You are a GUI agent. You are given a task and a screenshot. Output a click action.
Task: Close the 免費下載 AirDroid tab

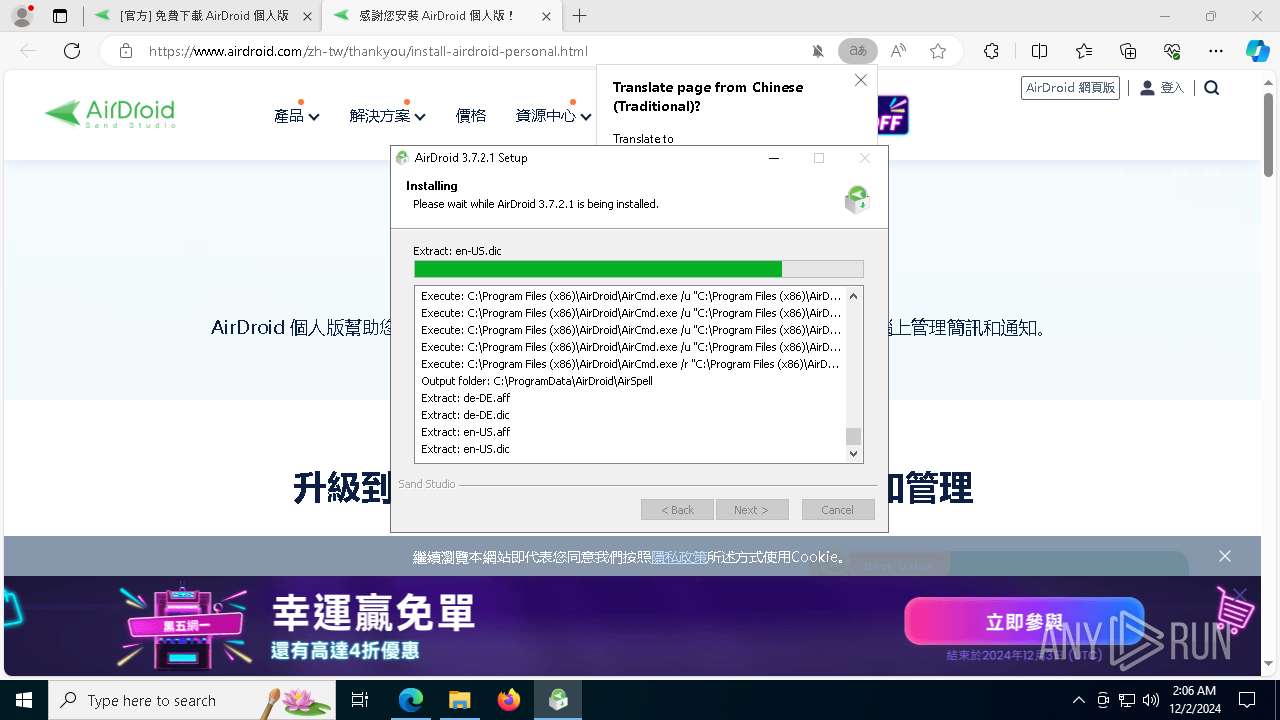[307, 16]
